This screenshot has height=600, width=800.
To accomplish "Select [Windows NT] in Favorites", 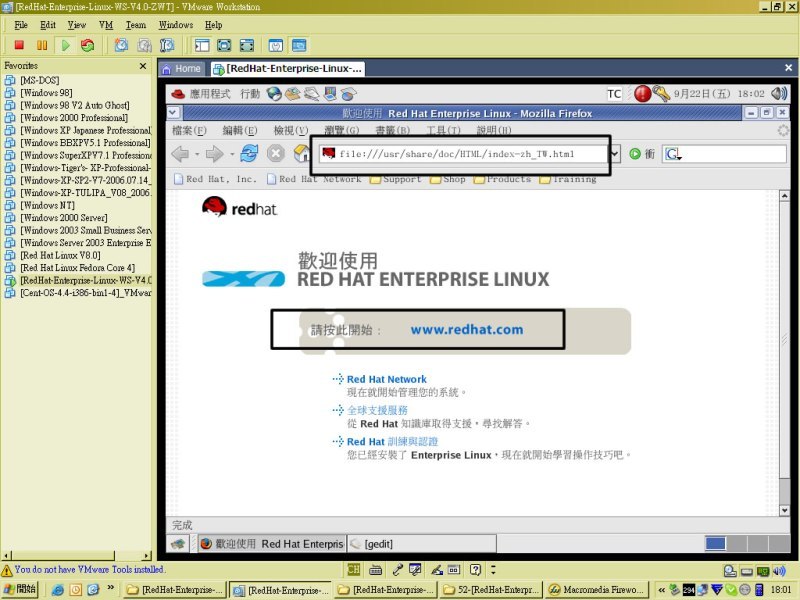I will tap(47, 205).
